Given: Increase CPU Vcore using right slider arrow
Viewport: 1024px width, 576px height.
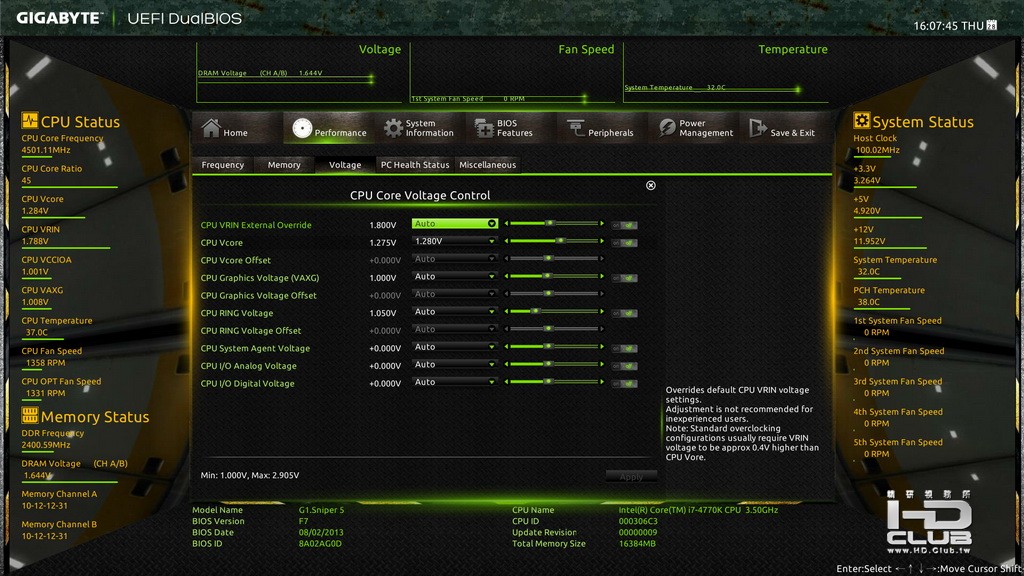Looking at the screenshot, I should 602,241.
